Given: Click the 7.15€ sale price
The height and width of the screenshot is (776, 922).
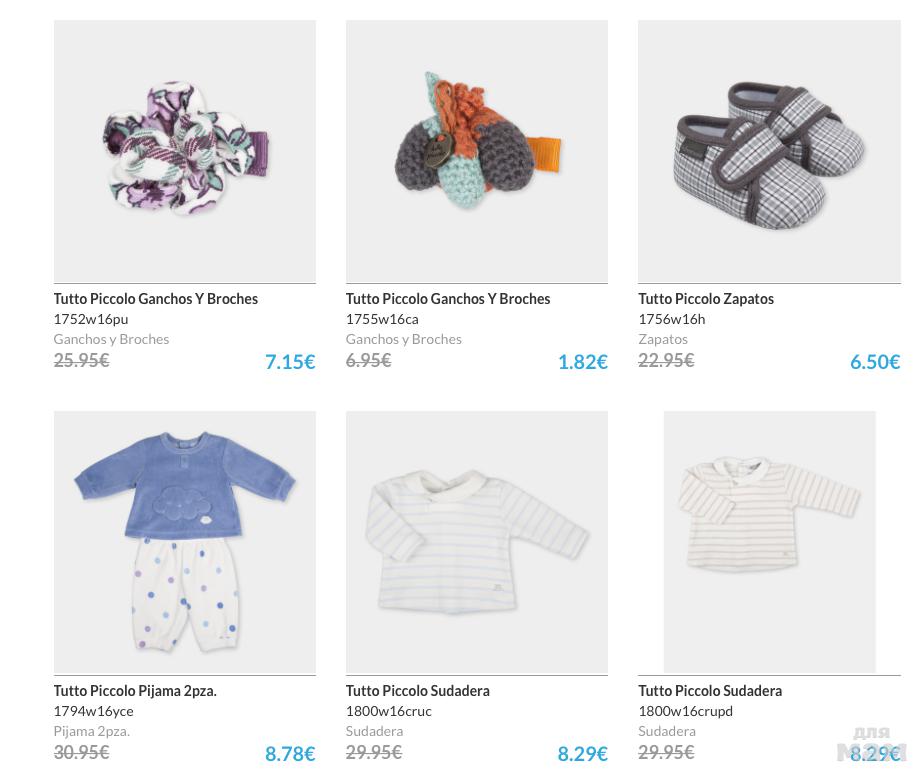Looking at the screenshot, I should pyautogui.click(x=290, y=362).
